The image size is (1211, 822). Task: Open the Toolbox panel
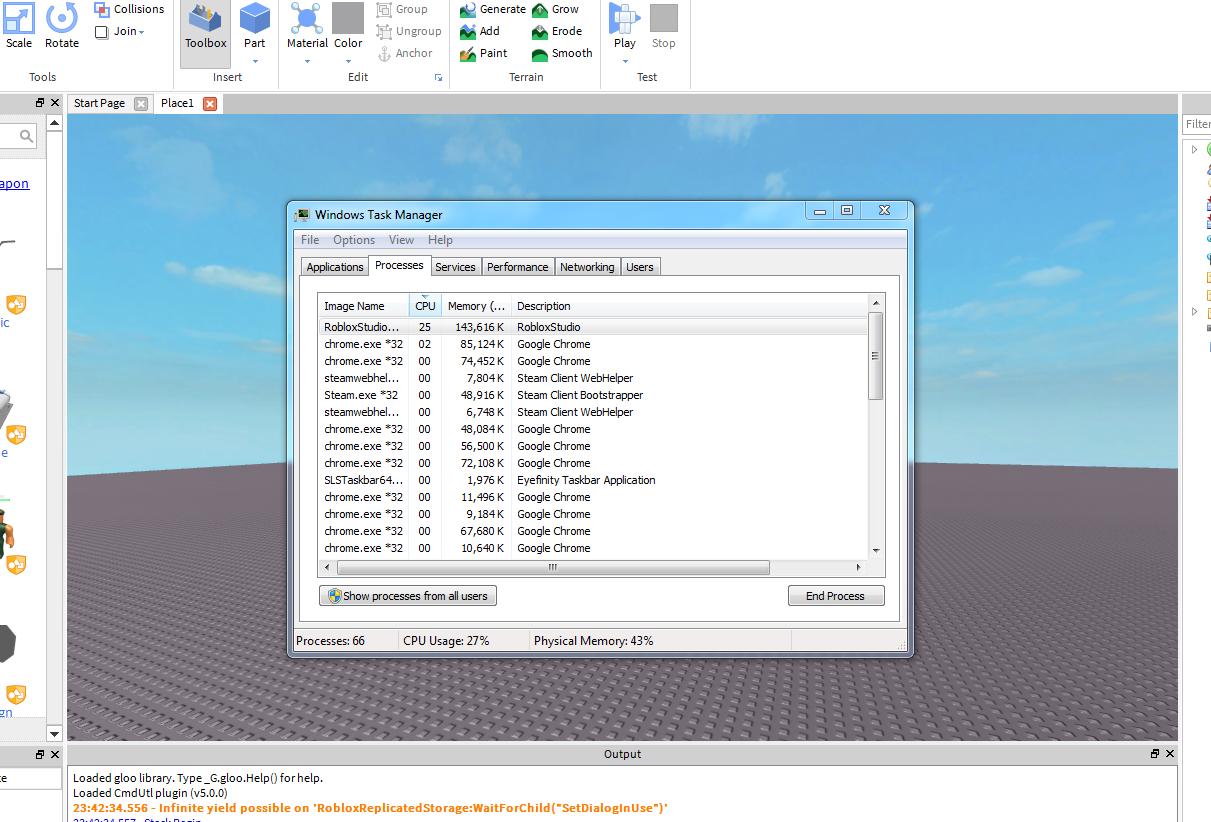(x=205, y=28)
